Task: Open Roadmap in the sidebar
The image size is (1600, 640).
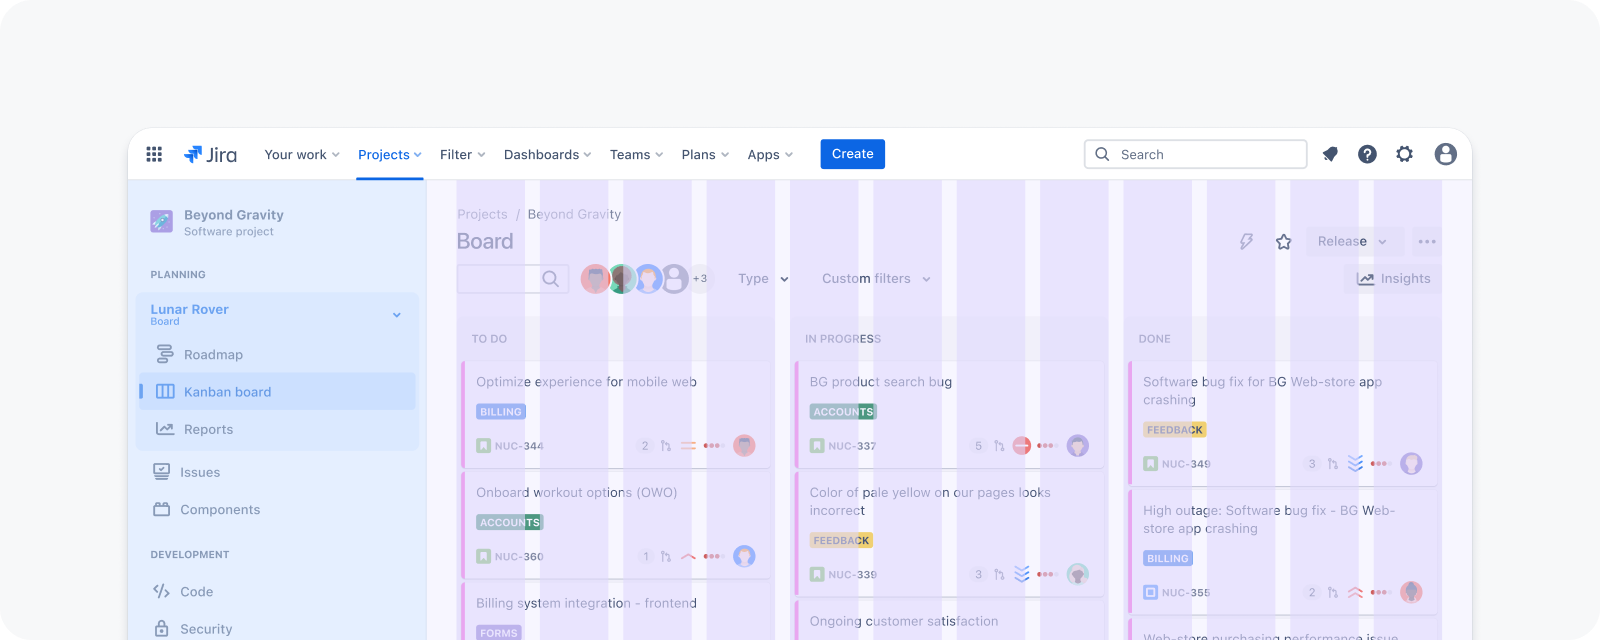Action: tap(278, 355)
